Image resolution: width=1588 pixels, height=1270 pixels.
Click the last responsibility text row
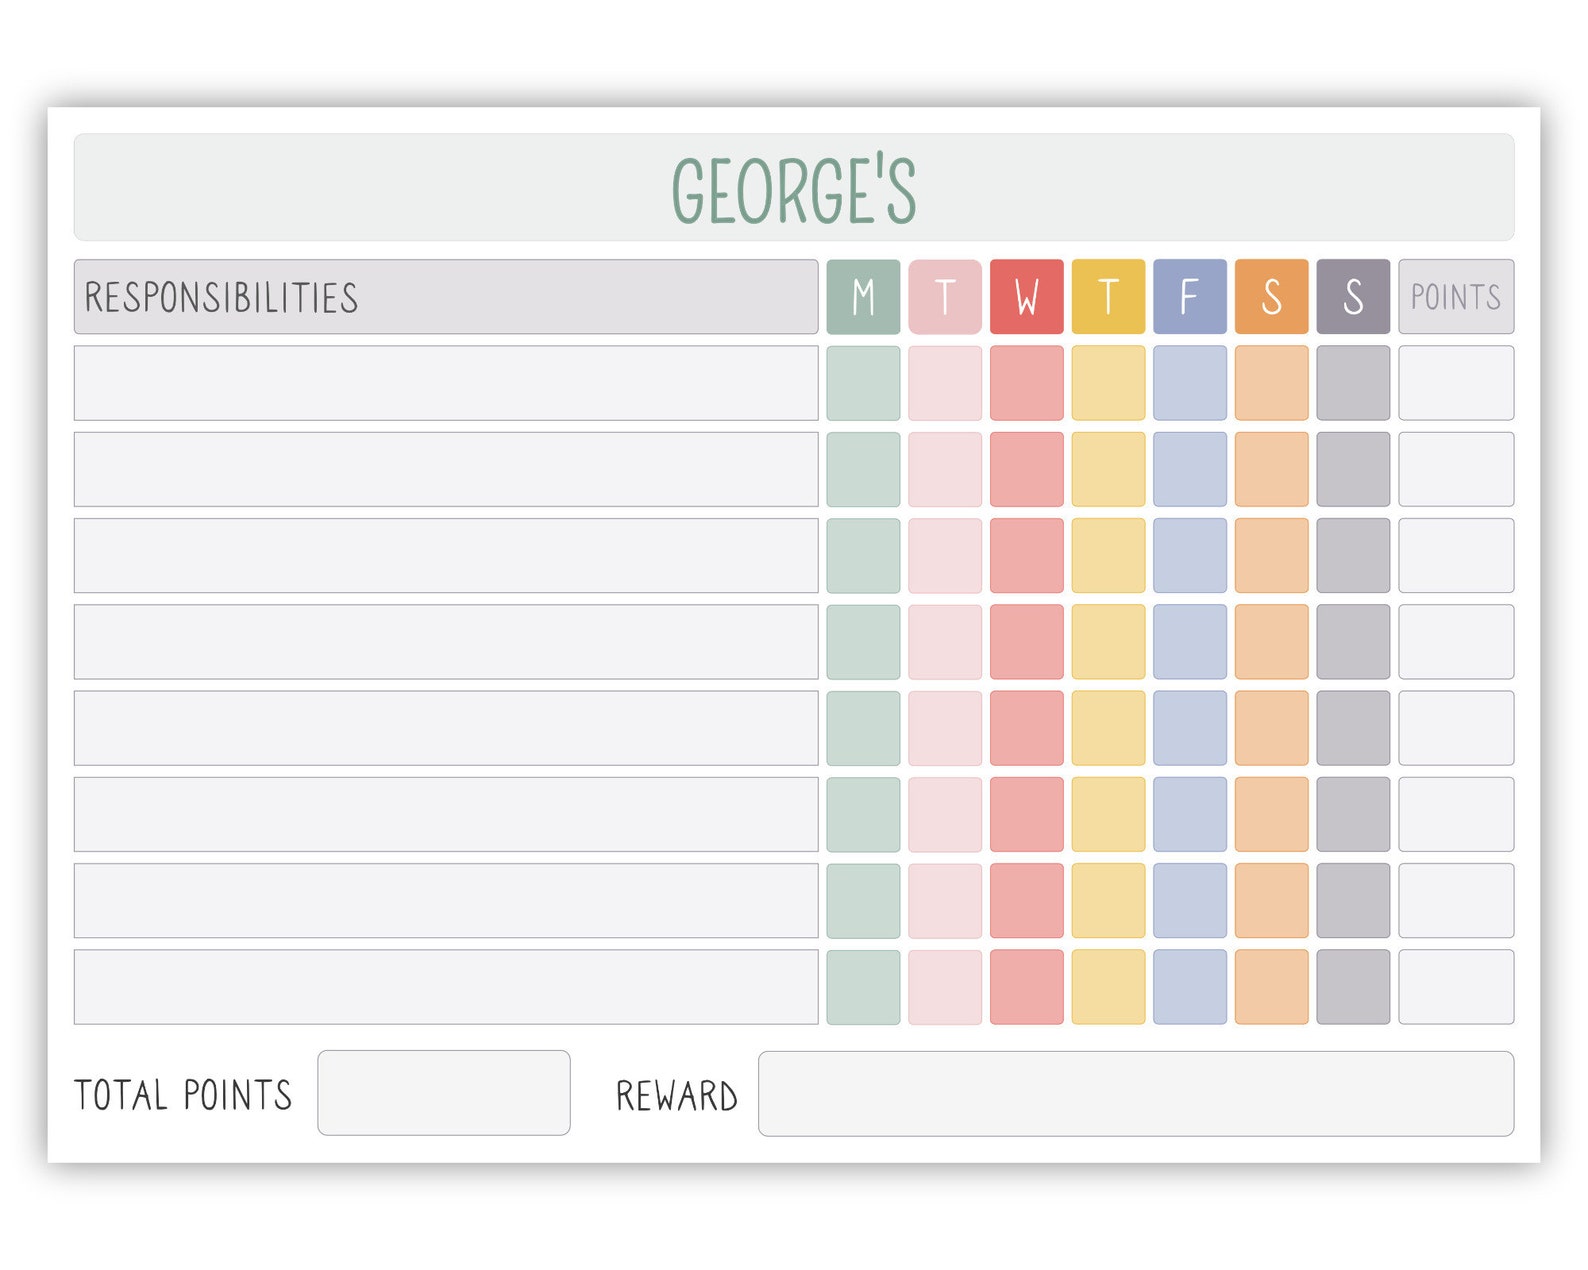[x=446, y=987]
